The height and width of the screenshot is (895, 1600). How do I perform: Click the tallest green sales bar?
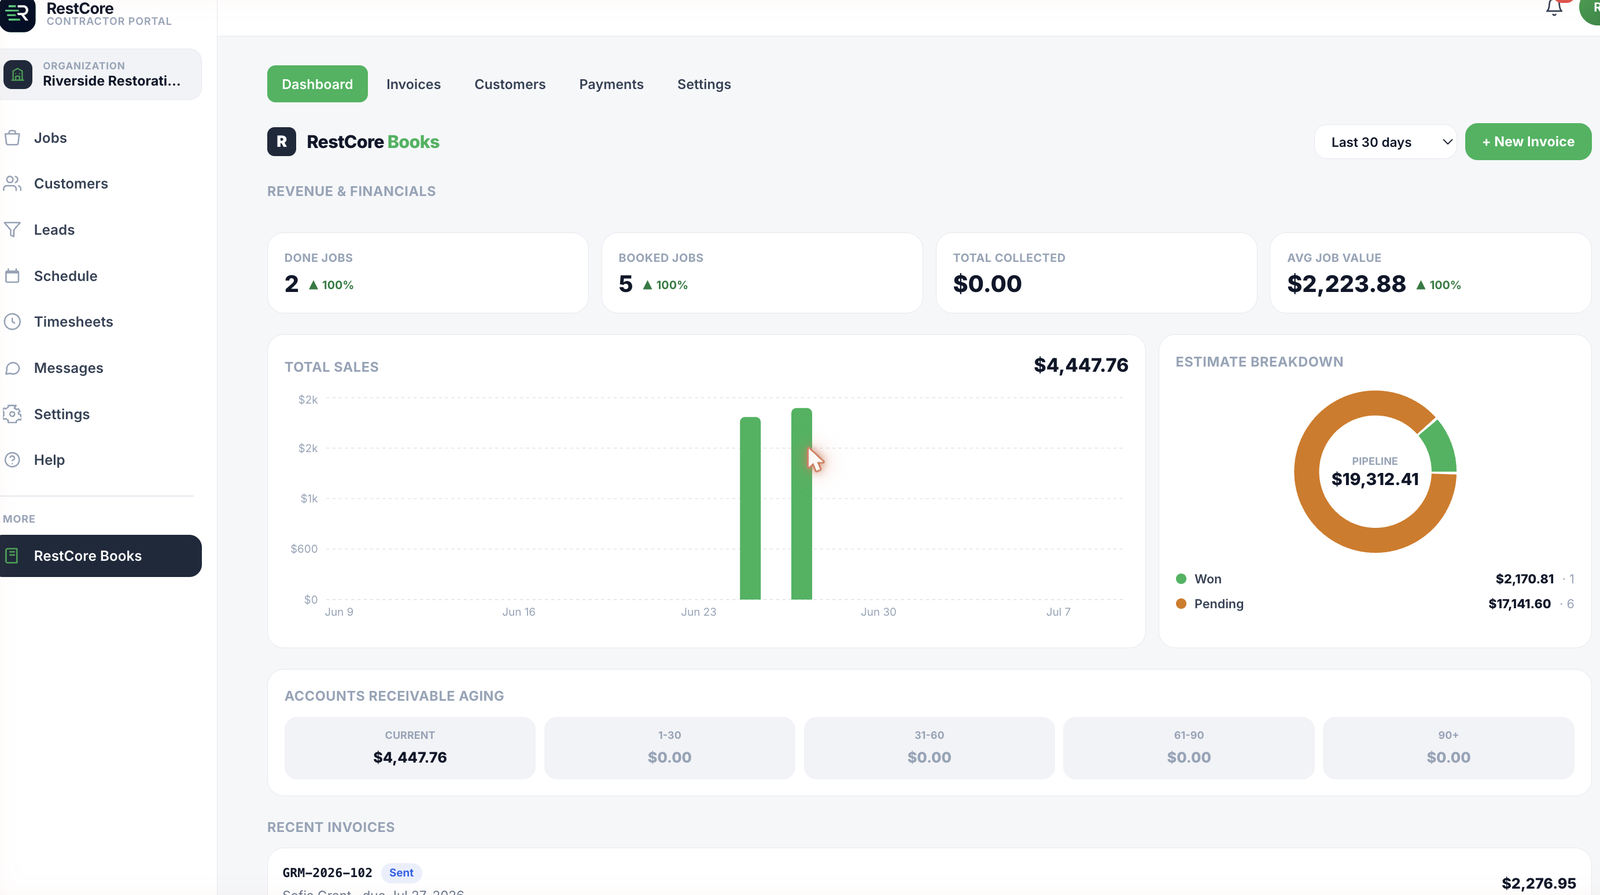click(x=801, y=504)
